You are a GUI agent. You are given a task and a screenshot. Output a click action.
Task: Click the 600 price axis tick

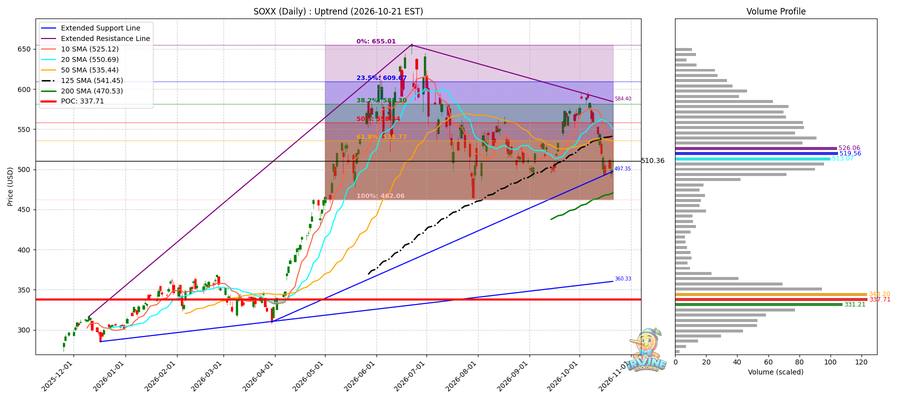point(27,90)
